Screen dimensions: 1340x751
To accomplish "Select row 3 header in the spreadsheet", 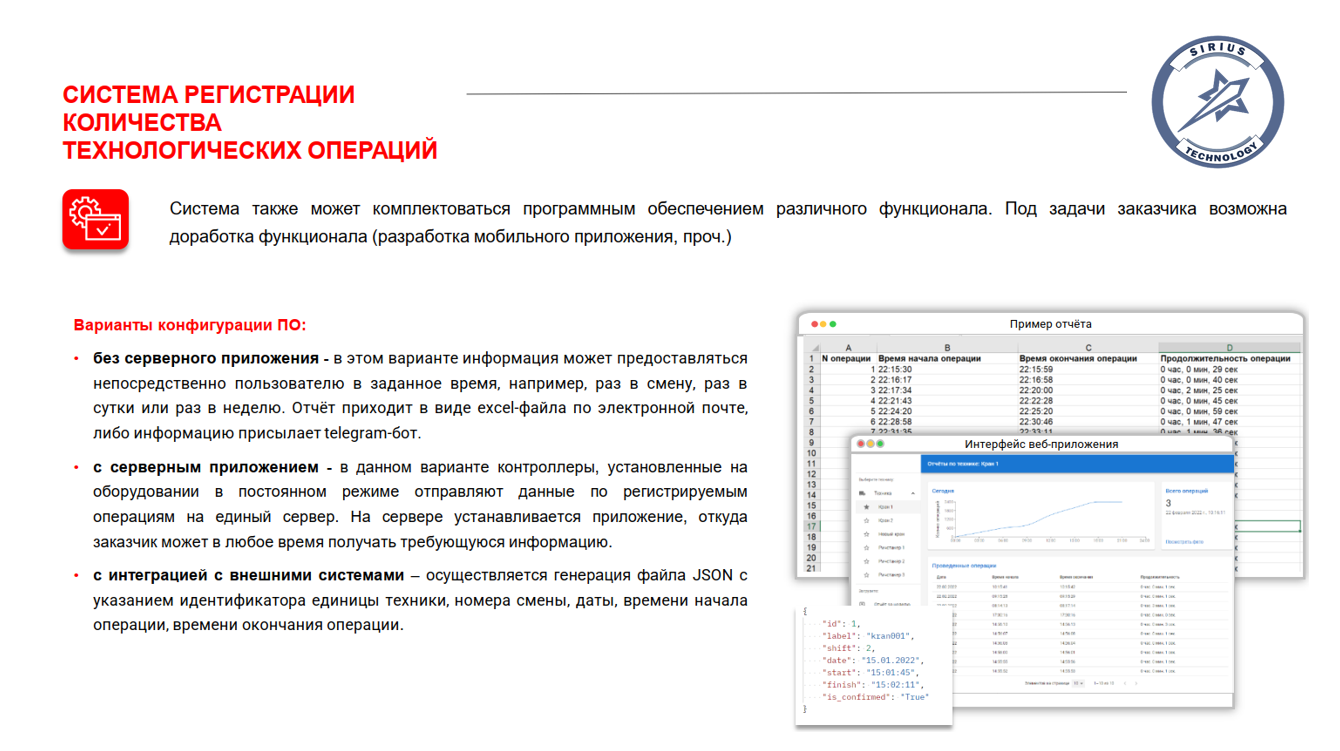I will [x=811, y=380].
